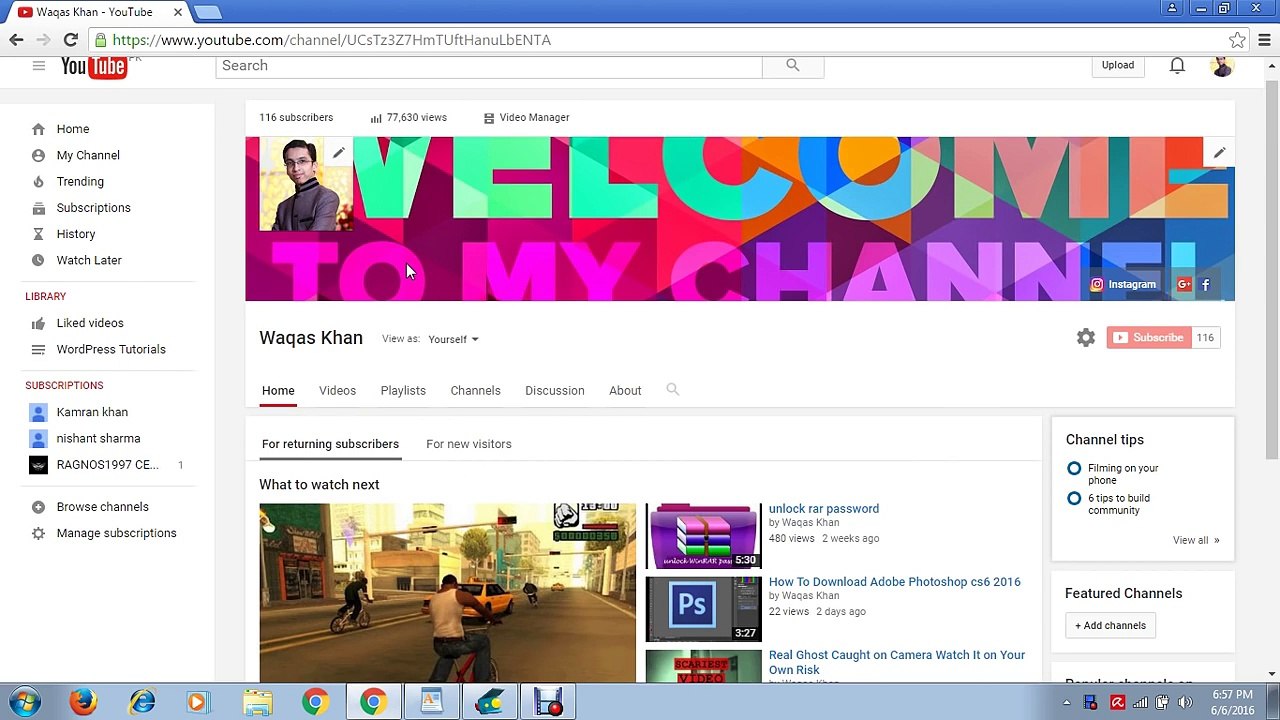This screenshot has width=1280, height=720.
Task: Switch to the About tab
Action: point(625,391)
